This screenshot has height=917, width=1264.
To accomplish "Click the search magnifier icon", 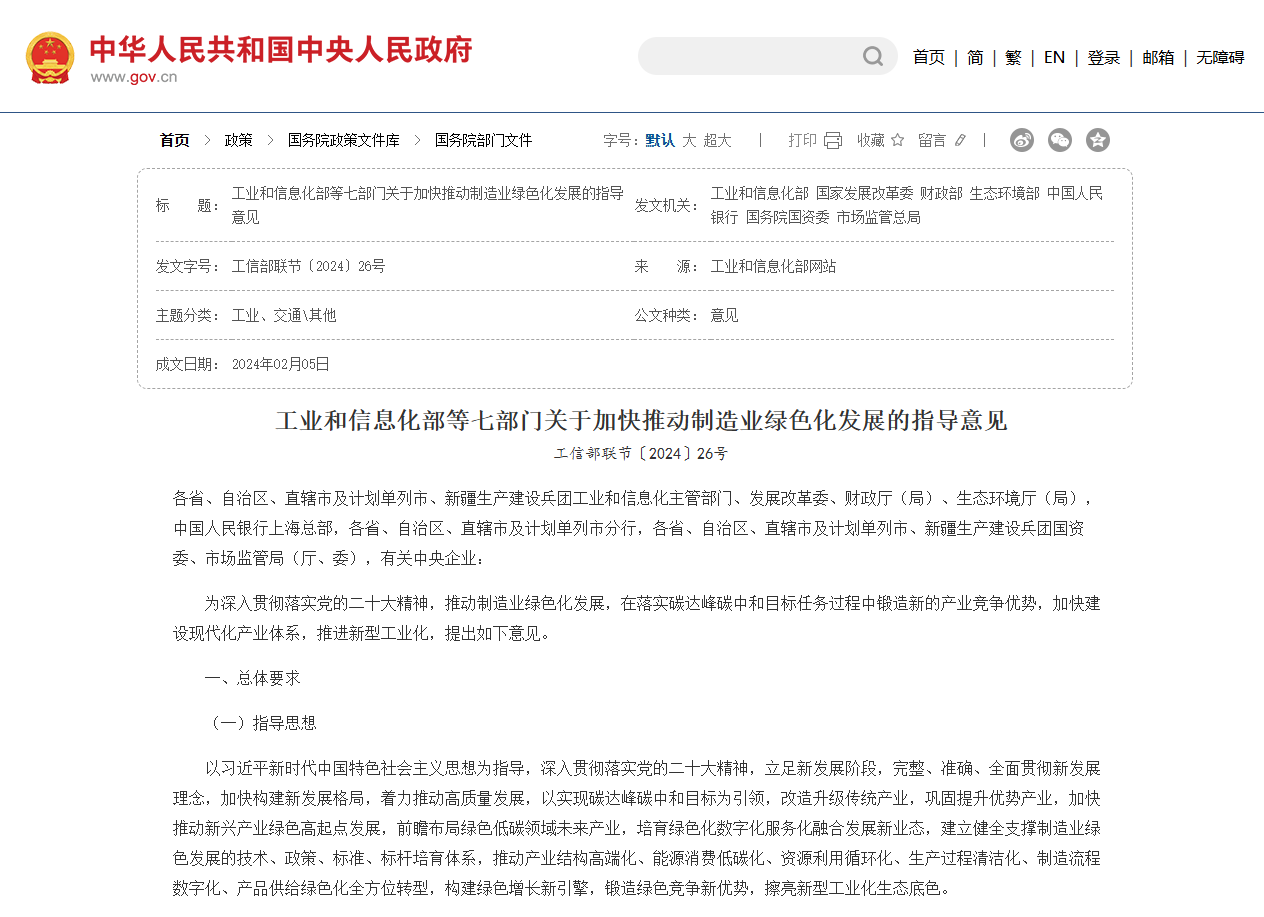I will coord(873,56).
